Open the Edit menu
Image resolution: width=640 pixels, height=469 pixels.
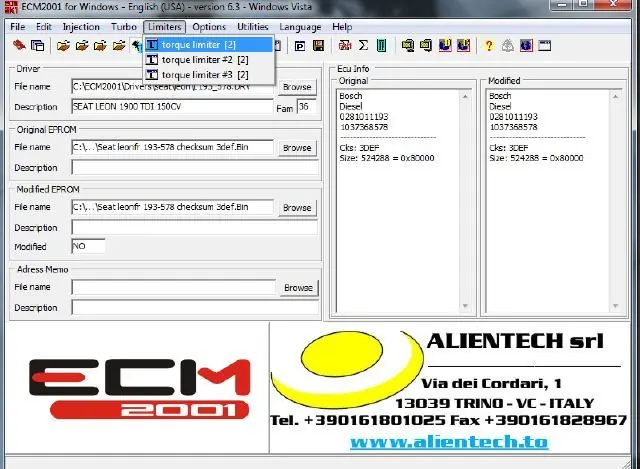point(44,27)
